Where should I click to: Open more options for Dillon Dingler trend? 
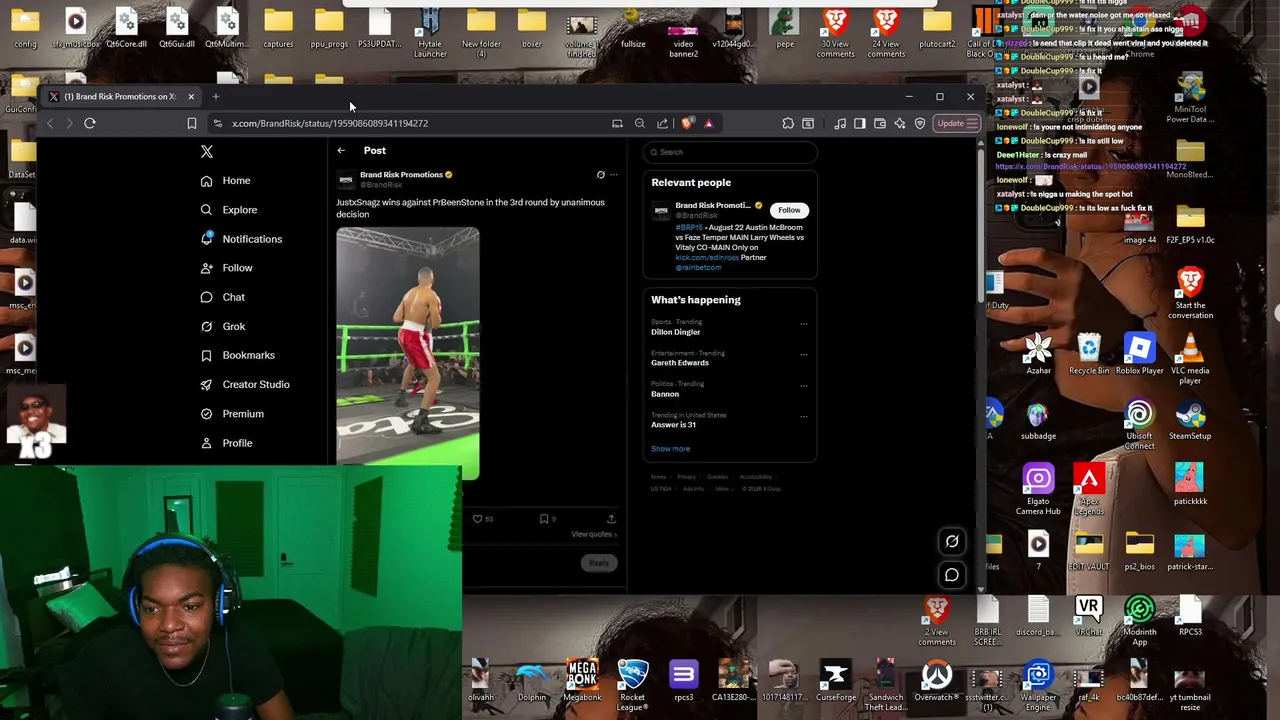coord(804,324)
